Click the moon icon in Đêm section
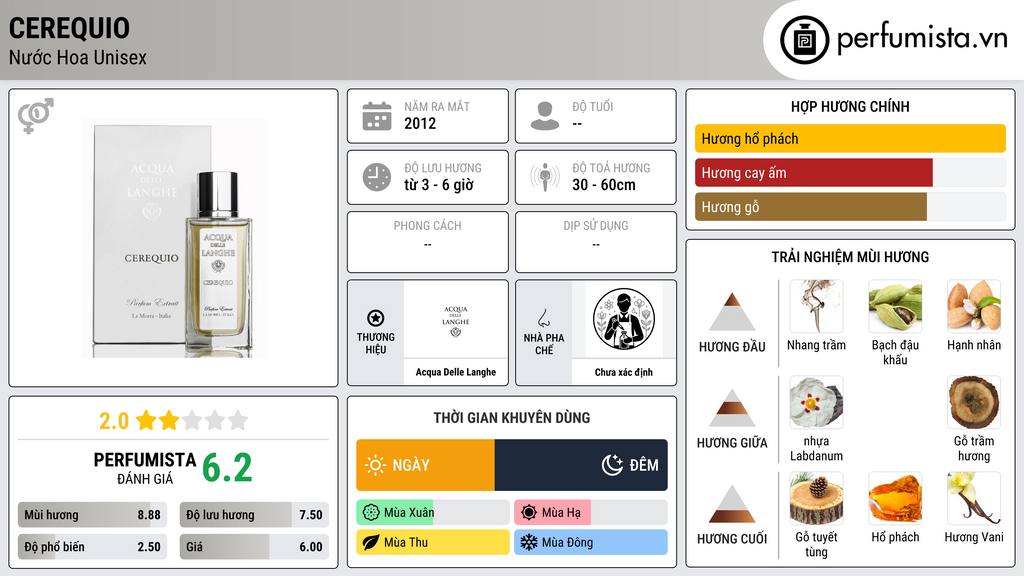 [612, 465]
